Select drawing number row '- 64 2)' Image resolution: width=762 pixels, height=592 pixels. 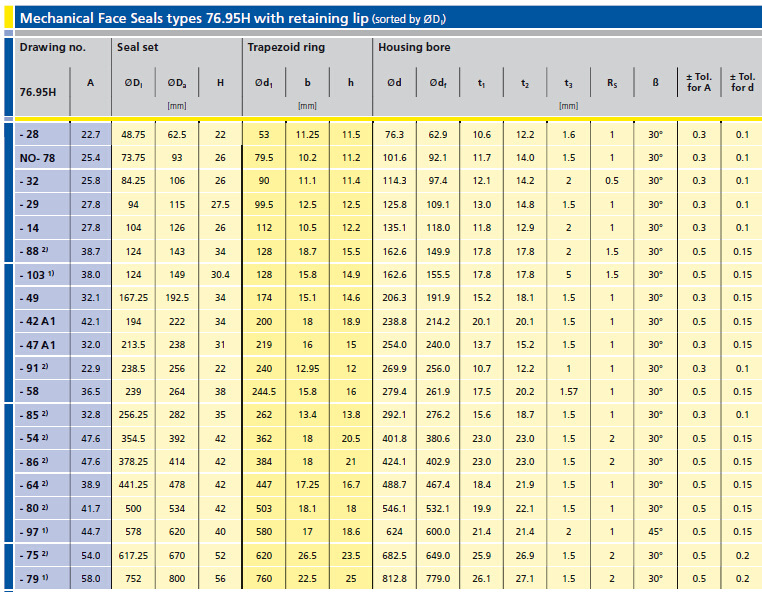(x=34, y=485)
